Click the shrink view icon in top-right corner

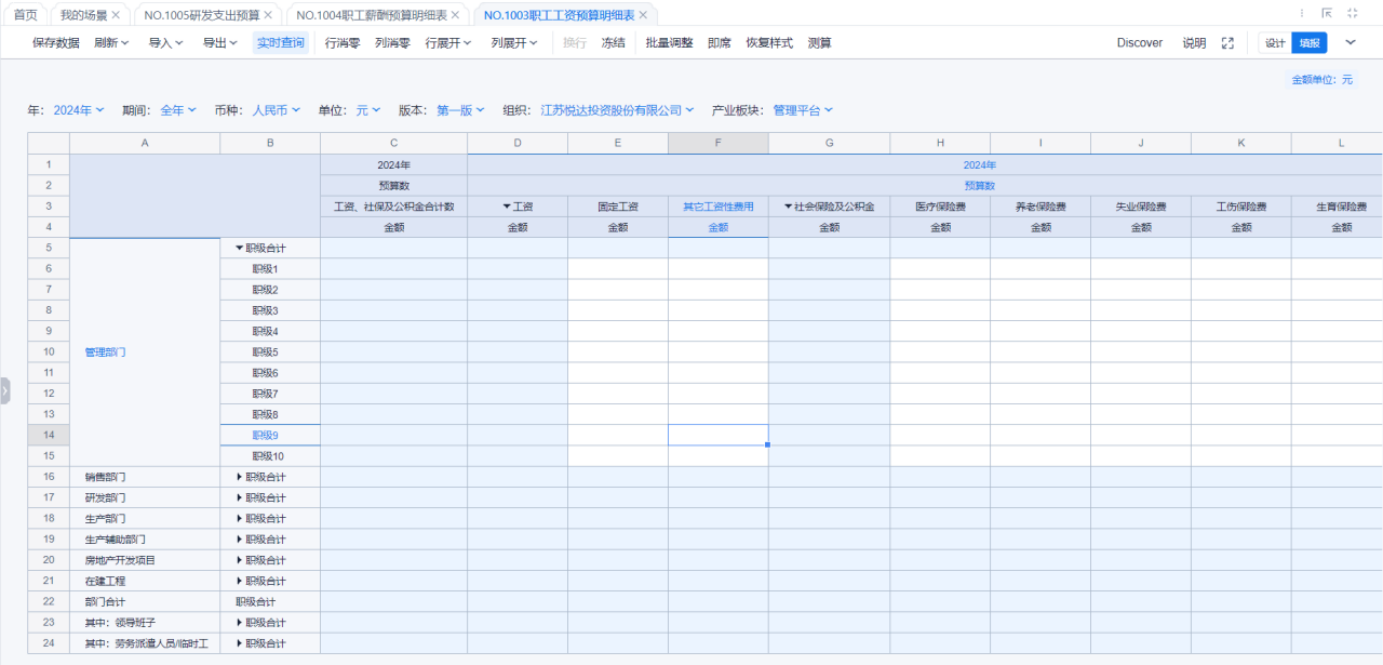tap(1353, 14)
